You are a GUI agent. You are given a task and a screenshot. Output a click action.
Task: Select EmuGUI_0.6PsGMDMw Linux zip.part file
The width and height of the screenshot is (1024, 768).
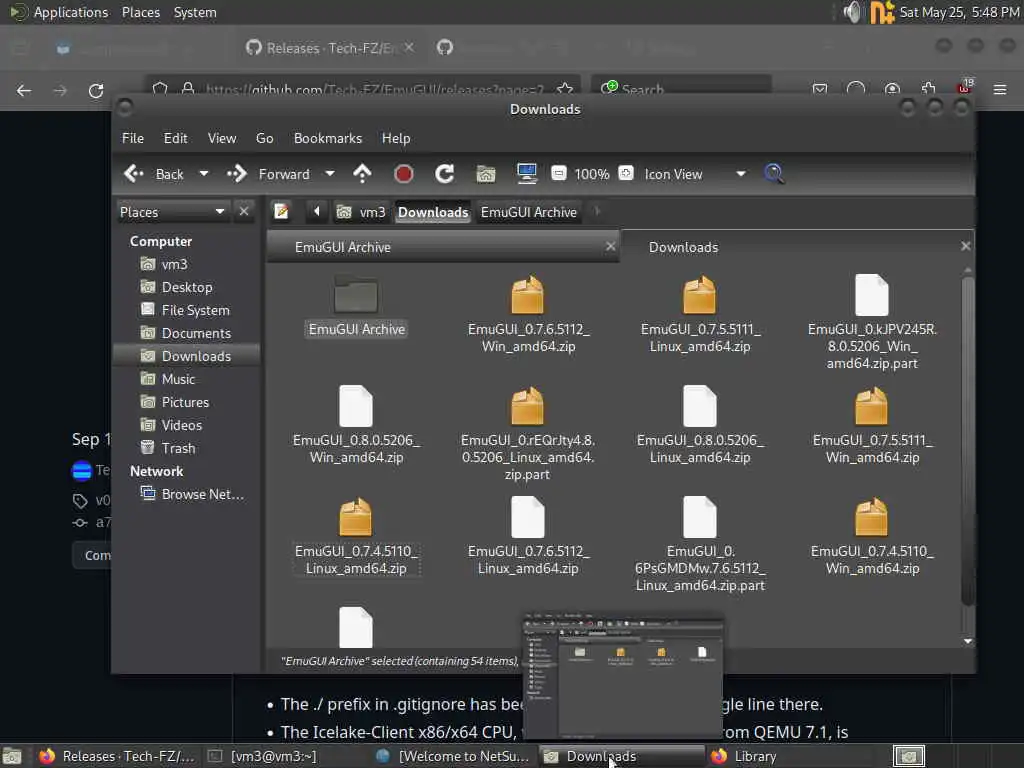pyautogui.click(x=699, y=517)
